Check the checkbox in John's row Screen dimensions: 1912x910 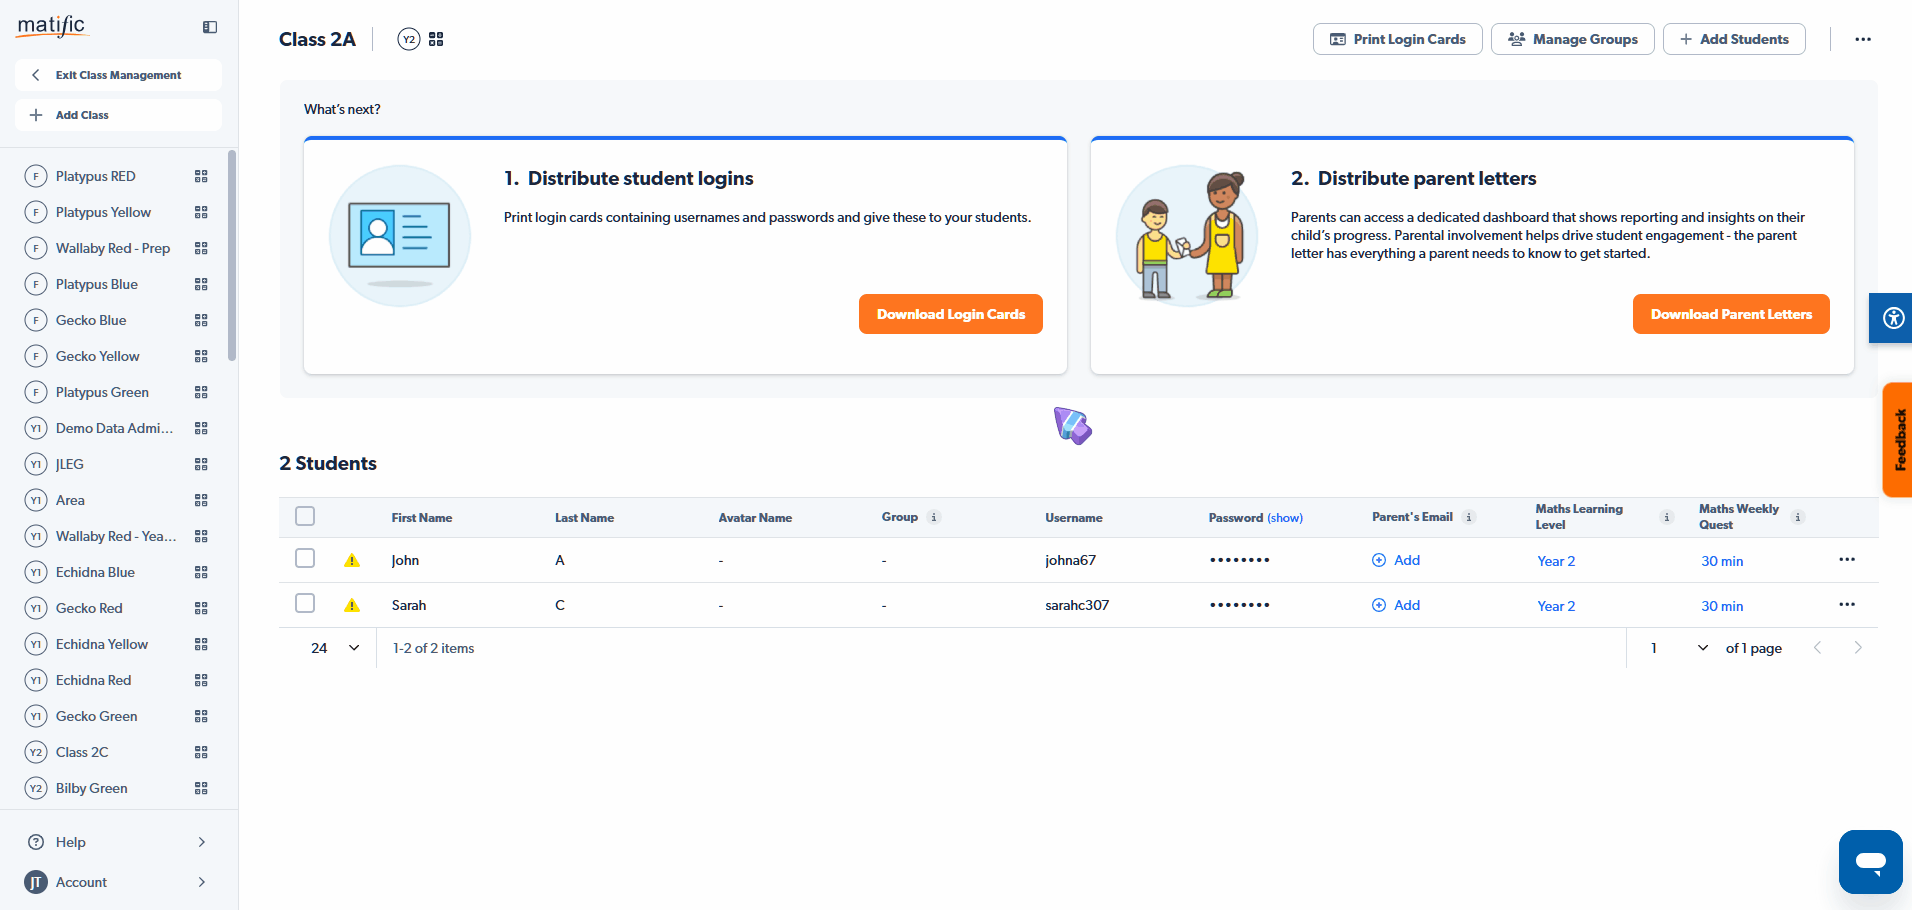304,558
